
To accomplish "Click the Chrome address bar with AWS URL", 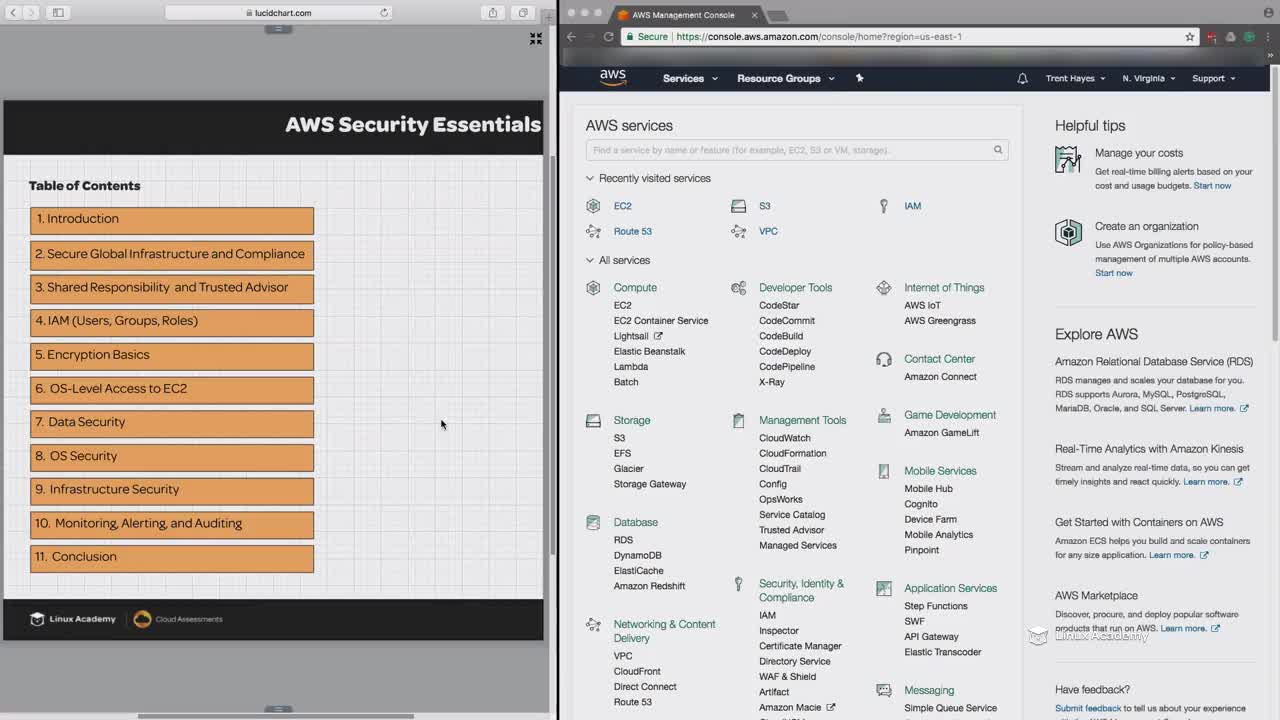I will pyautogui.click(x=910, y=37).
